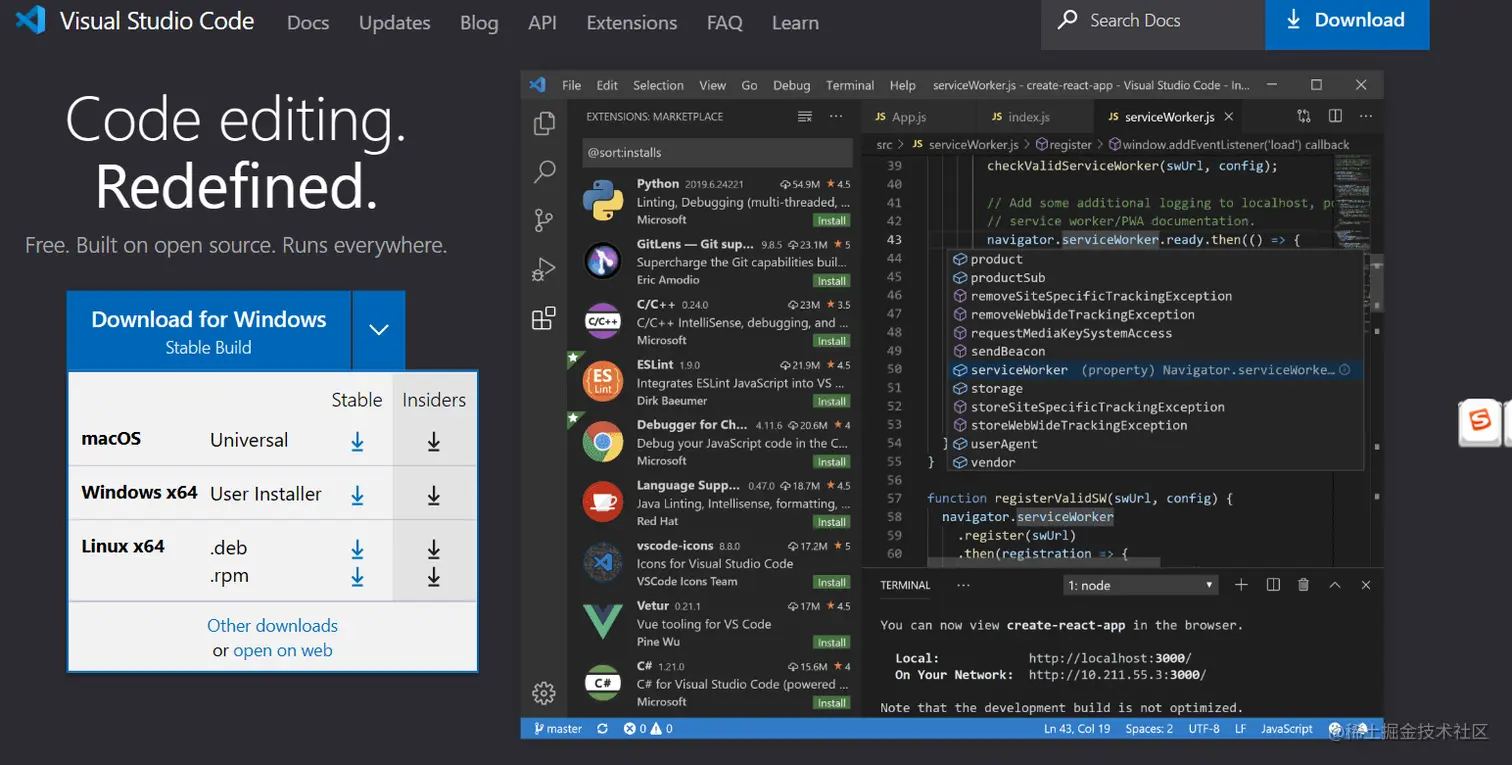Open editor more actions ellipsis
The height and width of the screenshot is (765, 1512).
coord(1366,116)
